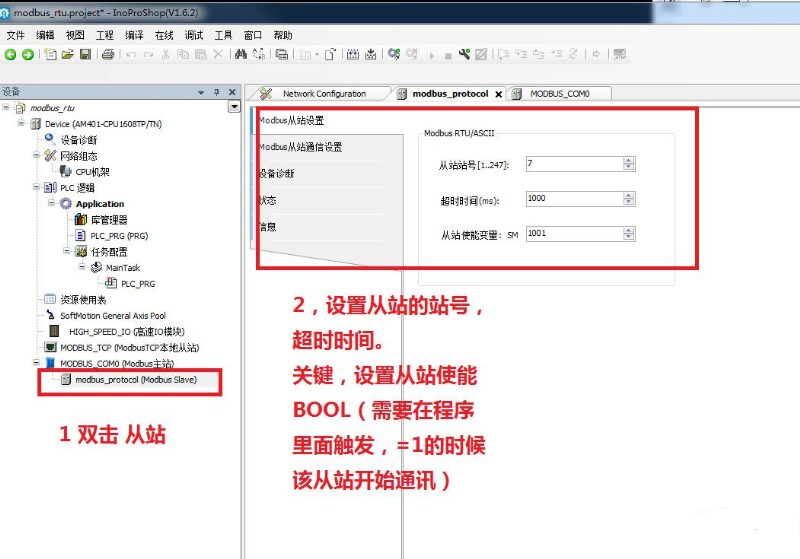Image resolution: width=800 pixels, height=559 pixels.
Task: Increase 从站使能变量 with up spinner
Action: click(629, 230)
